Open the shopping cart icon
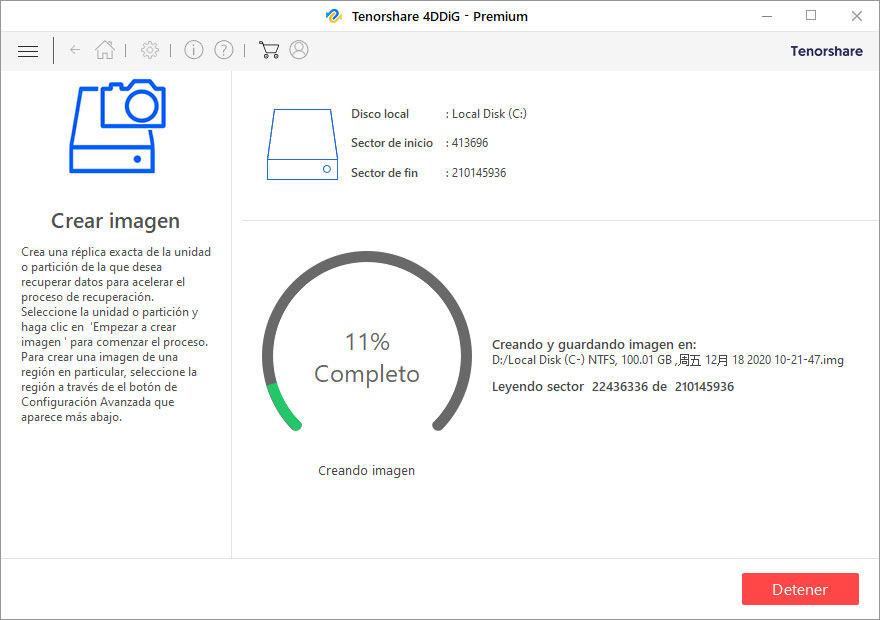880x620 pixels. (x=269, y=50)
